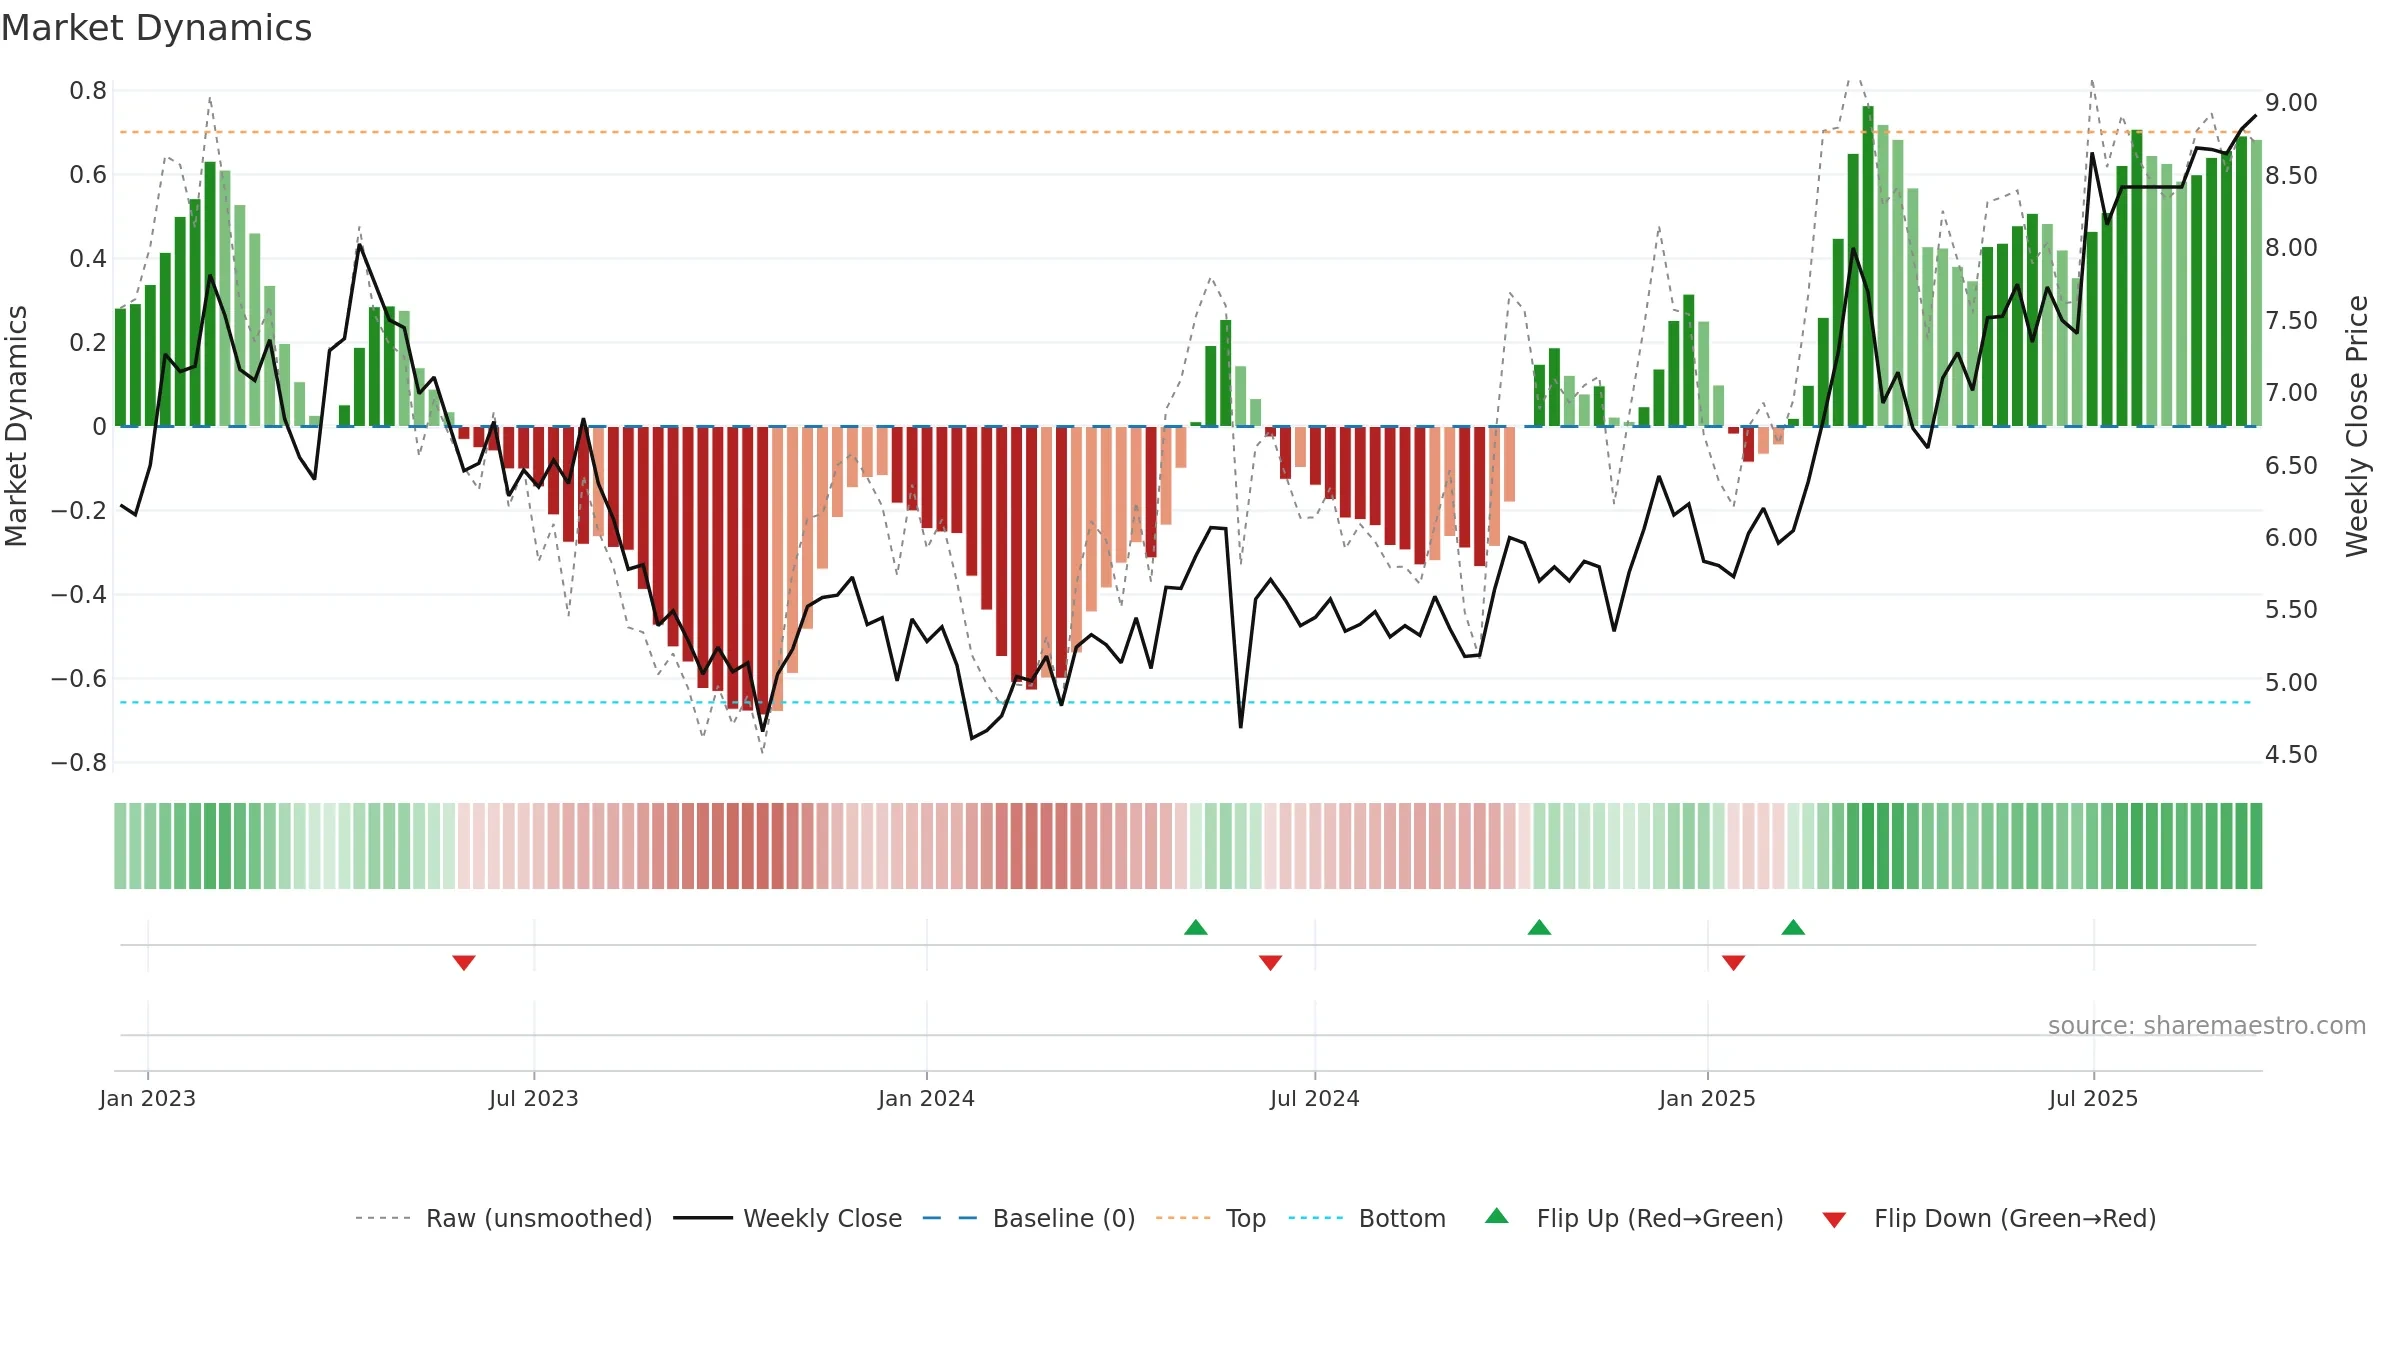Click the Market Dynamics chart title
The height and width of the screenshot is (1350, 2400).
click(x=156, y=28)
